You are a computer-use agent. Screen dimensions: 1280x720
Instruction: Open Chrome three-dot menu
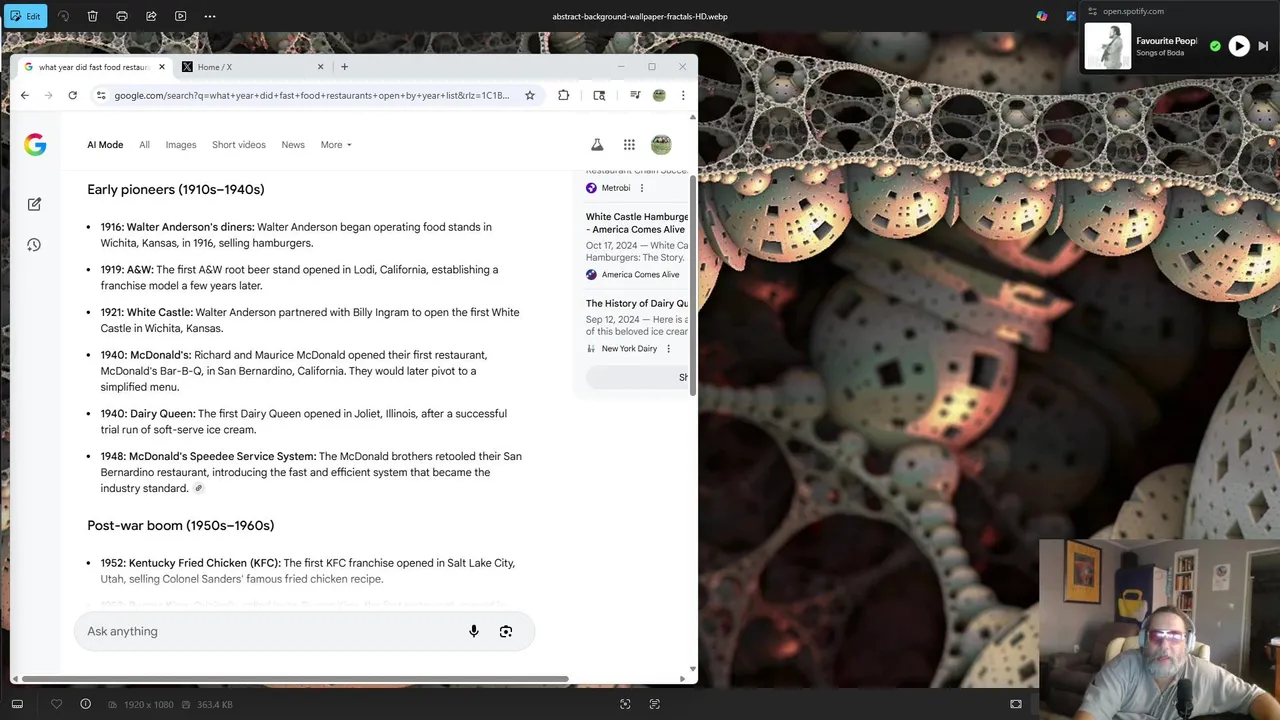(x=683, y=95)
